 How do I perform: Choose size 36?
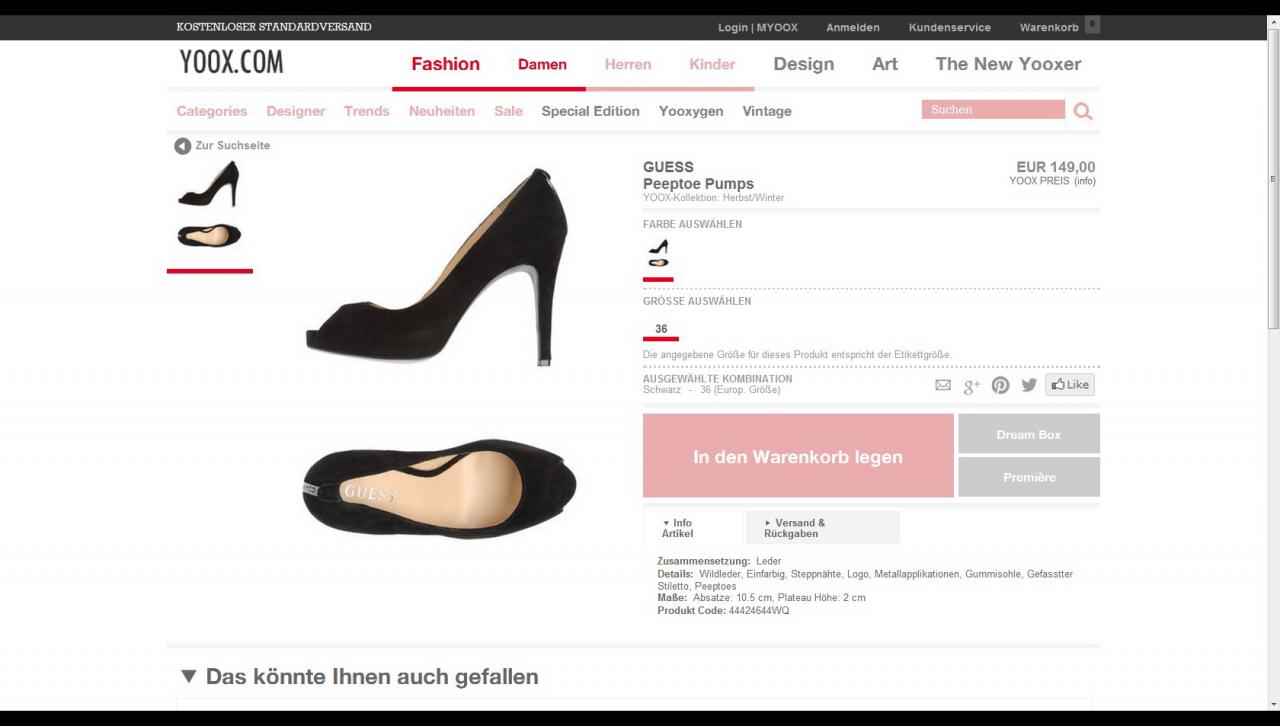point(661,329)
